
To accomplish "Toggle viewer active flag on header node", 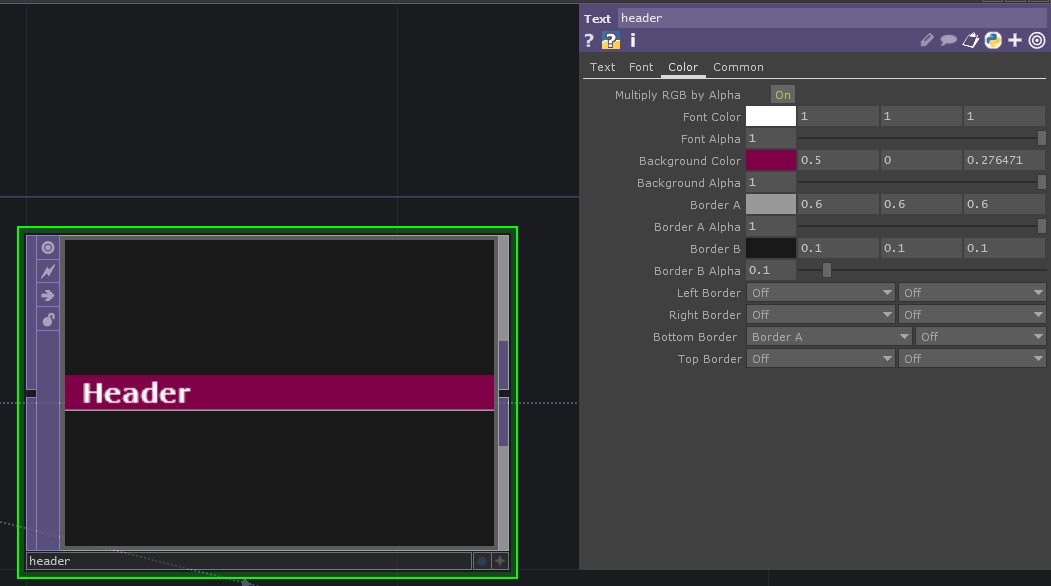I will (x=48, y=247).
